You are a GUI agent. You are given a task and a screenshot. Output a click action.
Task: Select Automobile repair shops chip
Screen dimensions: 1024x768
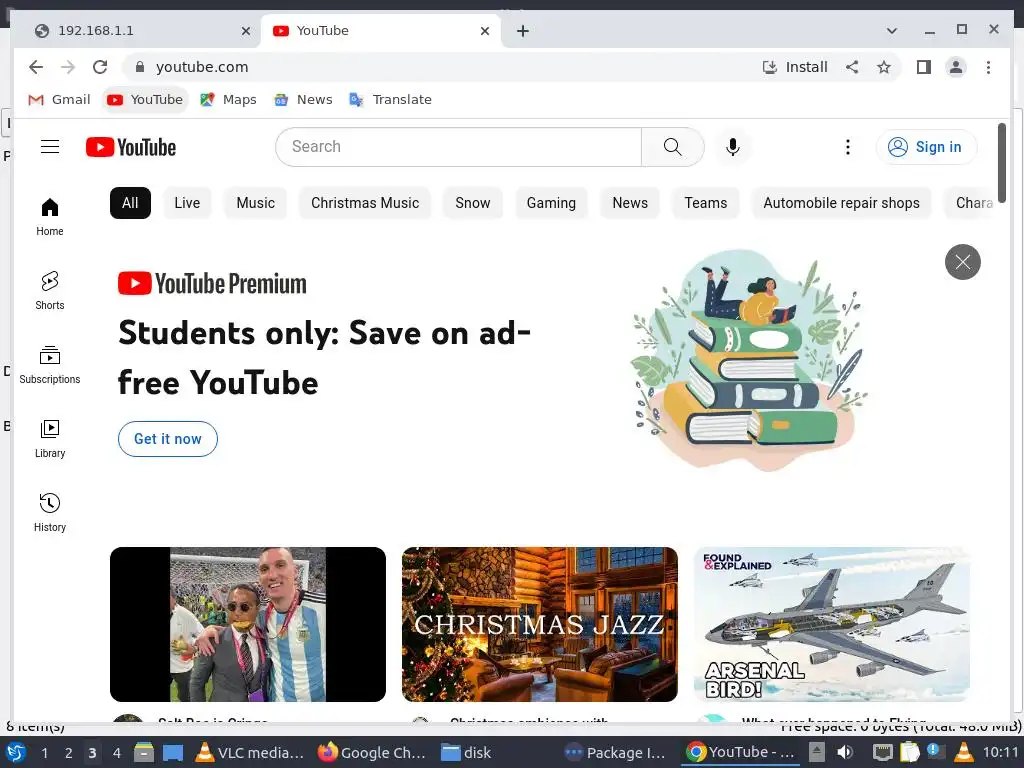(x=841, y=203)
